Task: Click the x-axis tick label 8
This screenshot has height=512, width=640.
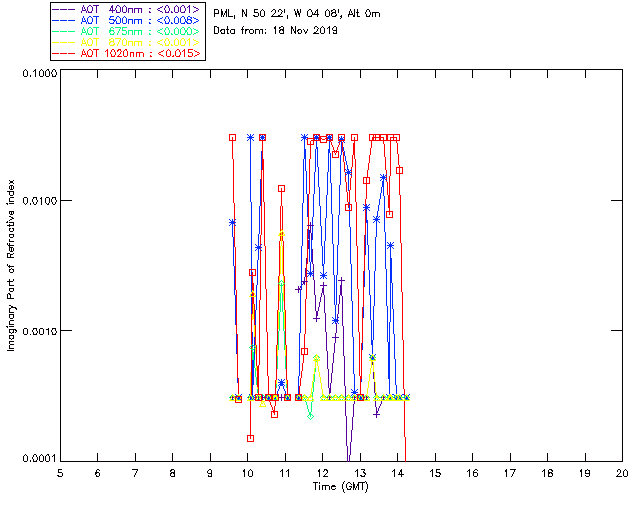Action: click(x=173, y=473)
